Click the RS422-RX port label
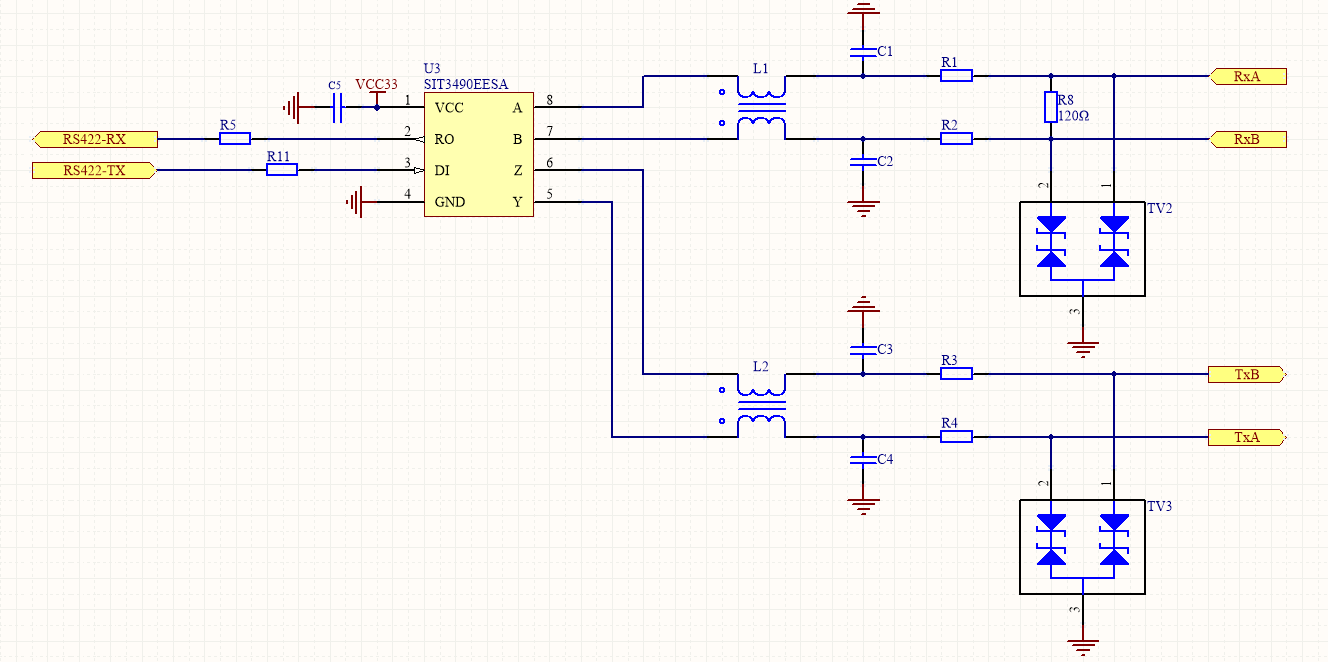The image size is (1328, 662). click(94, 139)
